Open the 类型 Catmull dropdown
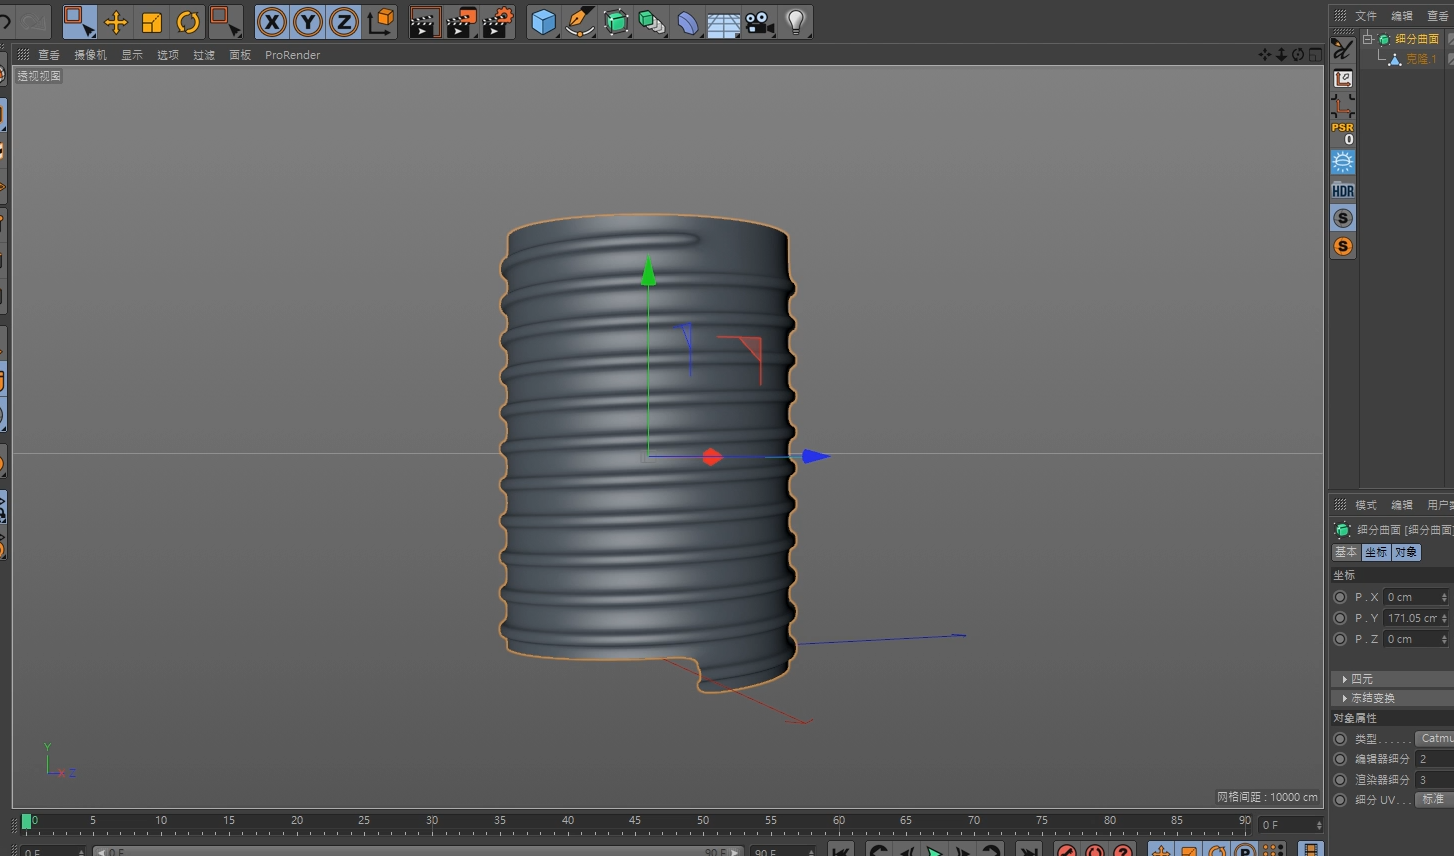The width and height of the screenshot is (1454, 856). [1434, 738]
